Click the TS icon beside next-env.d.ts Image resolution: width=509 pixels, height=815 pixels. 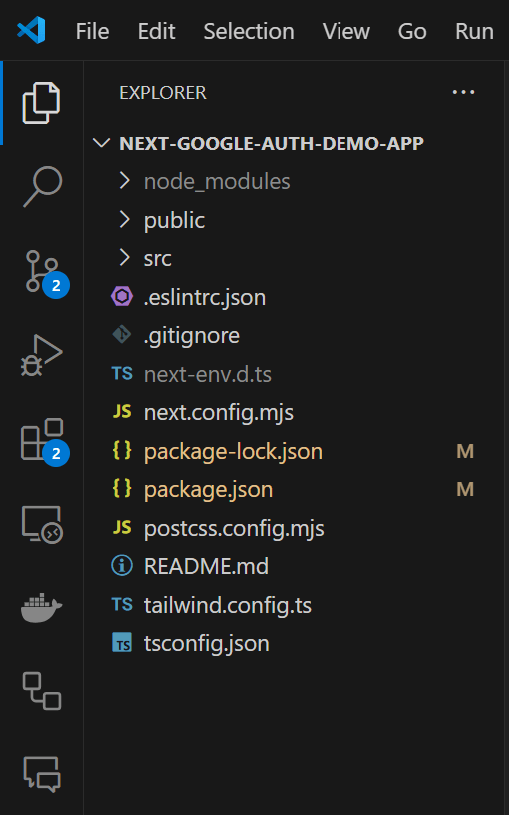[x=122, y=373]
